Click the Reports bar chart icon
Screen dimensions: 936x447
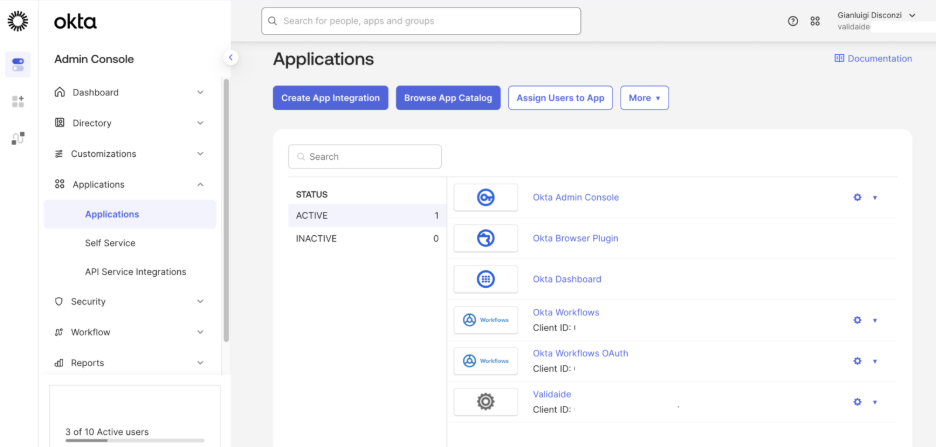tap(58, 363)
